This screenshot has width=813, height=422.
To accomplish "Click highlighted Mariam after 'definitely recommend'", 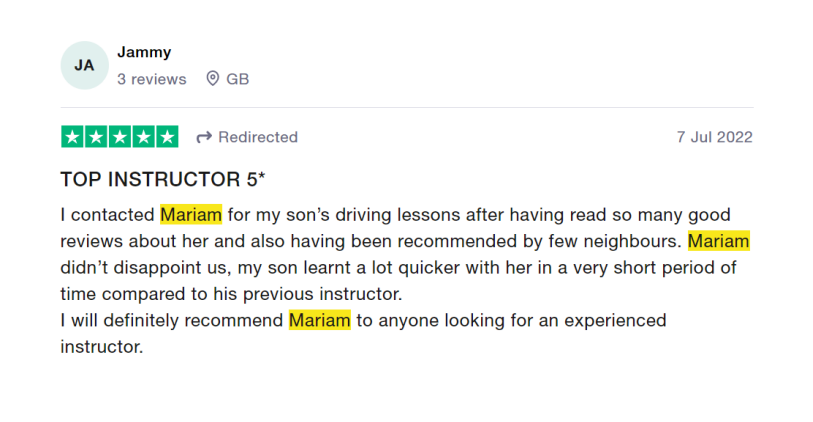I will [x=319, y=320].
